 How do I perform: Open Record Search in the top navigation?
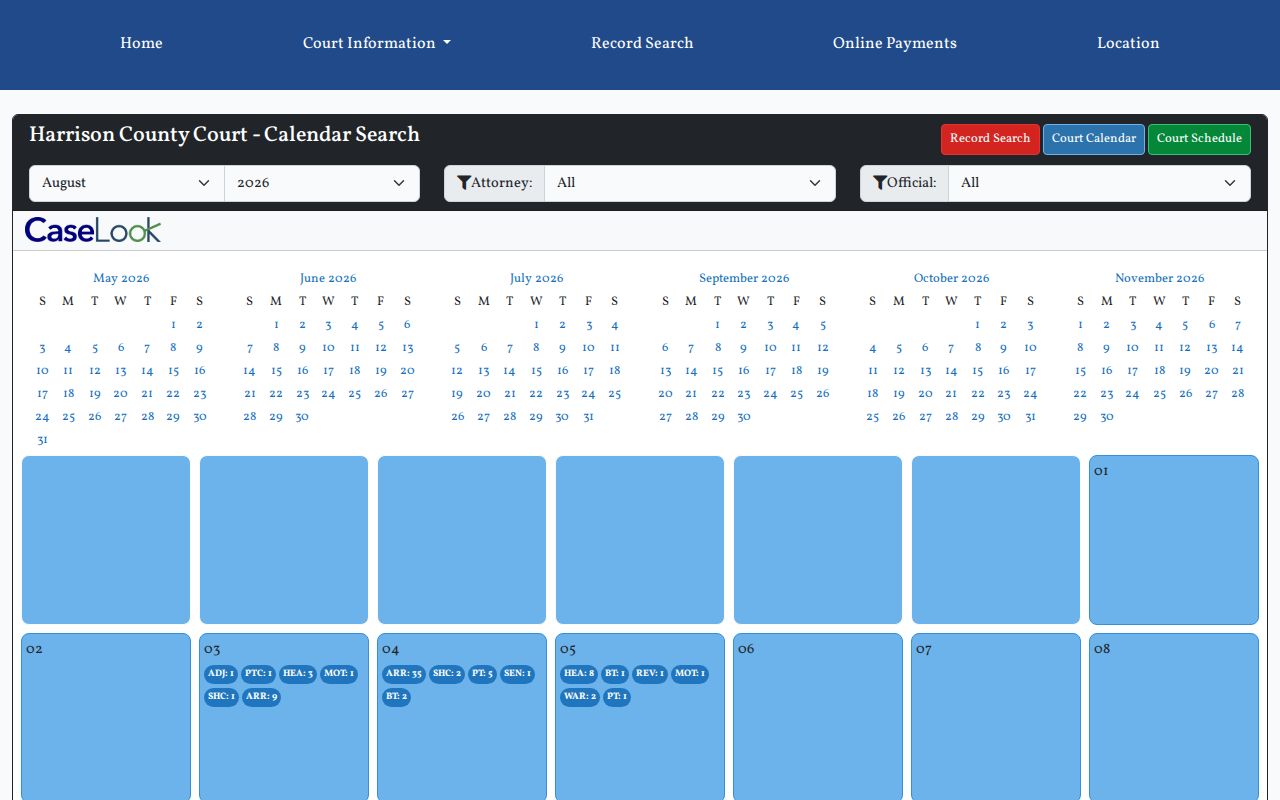click(x=642, y=43)
